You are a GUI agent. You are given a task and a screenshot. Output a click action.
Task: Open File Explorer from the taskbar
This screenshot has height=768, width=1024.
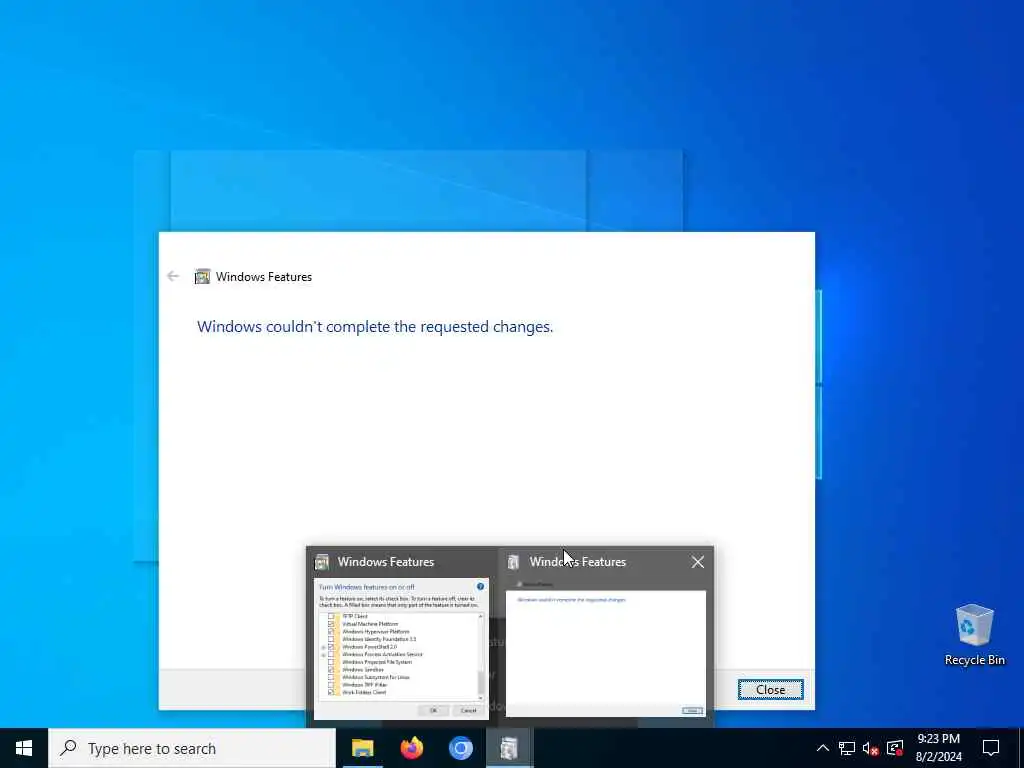(362, 748)
